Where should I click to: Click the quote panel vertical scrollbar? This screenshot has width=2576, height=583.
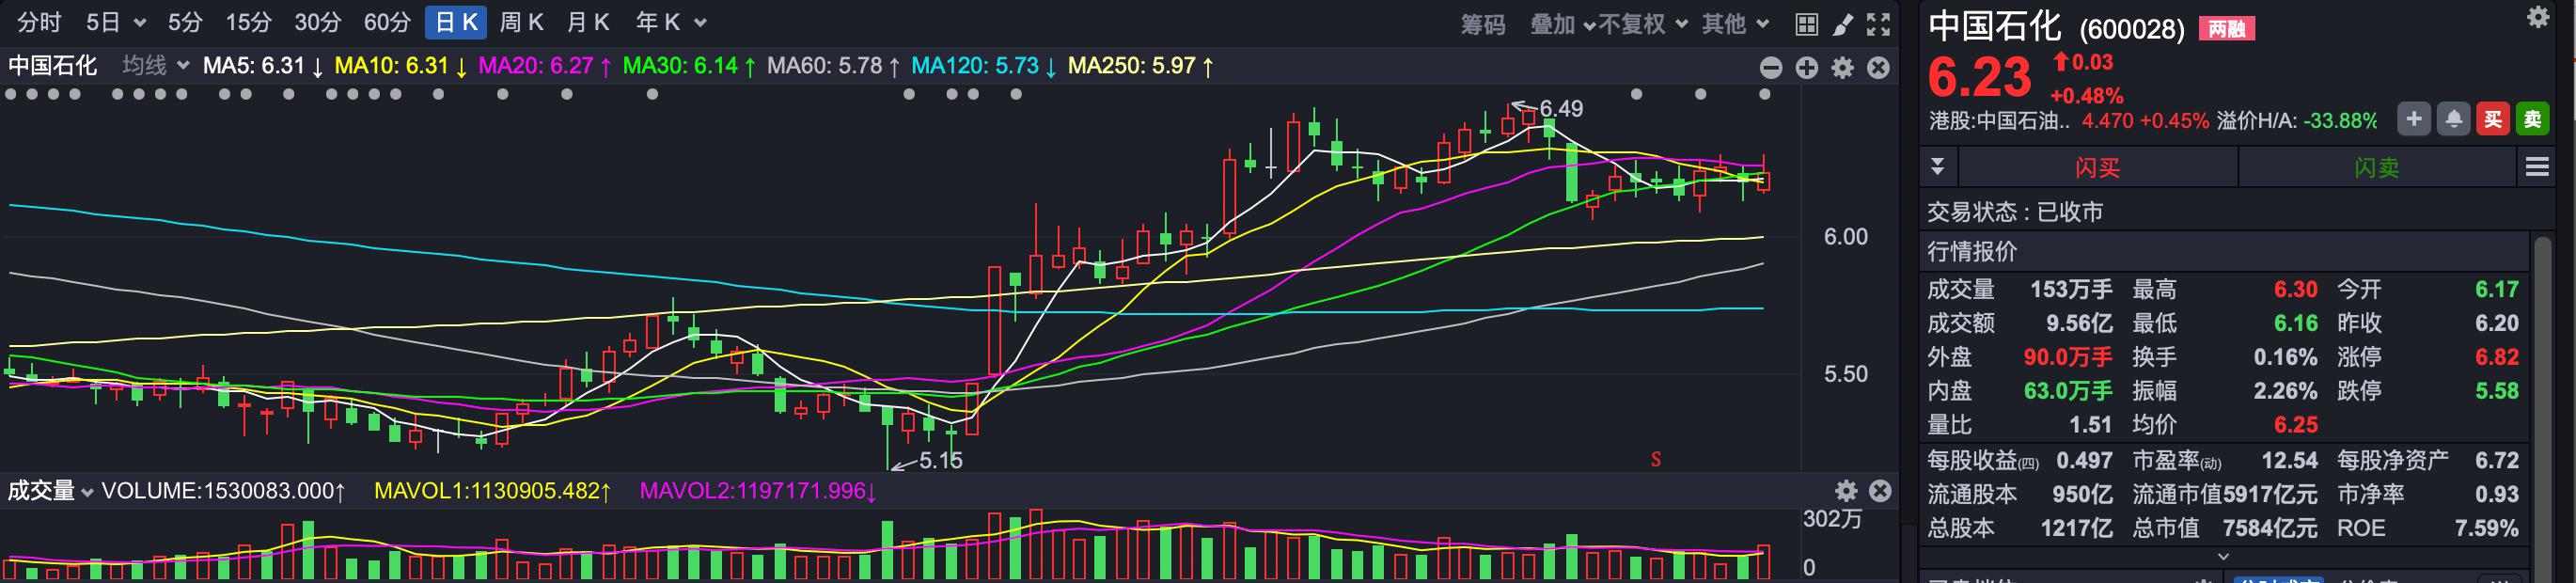tap(2542, 390)
